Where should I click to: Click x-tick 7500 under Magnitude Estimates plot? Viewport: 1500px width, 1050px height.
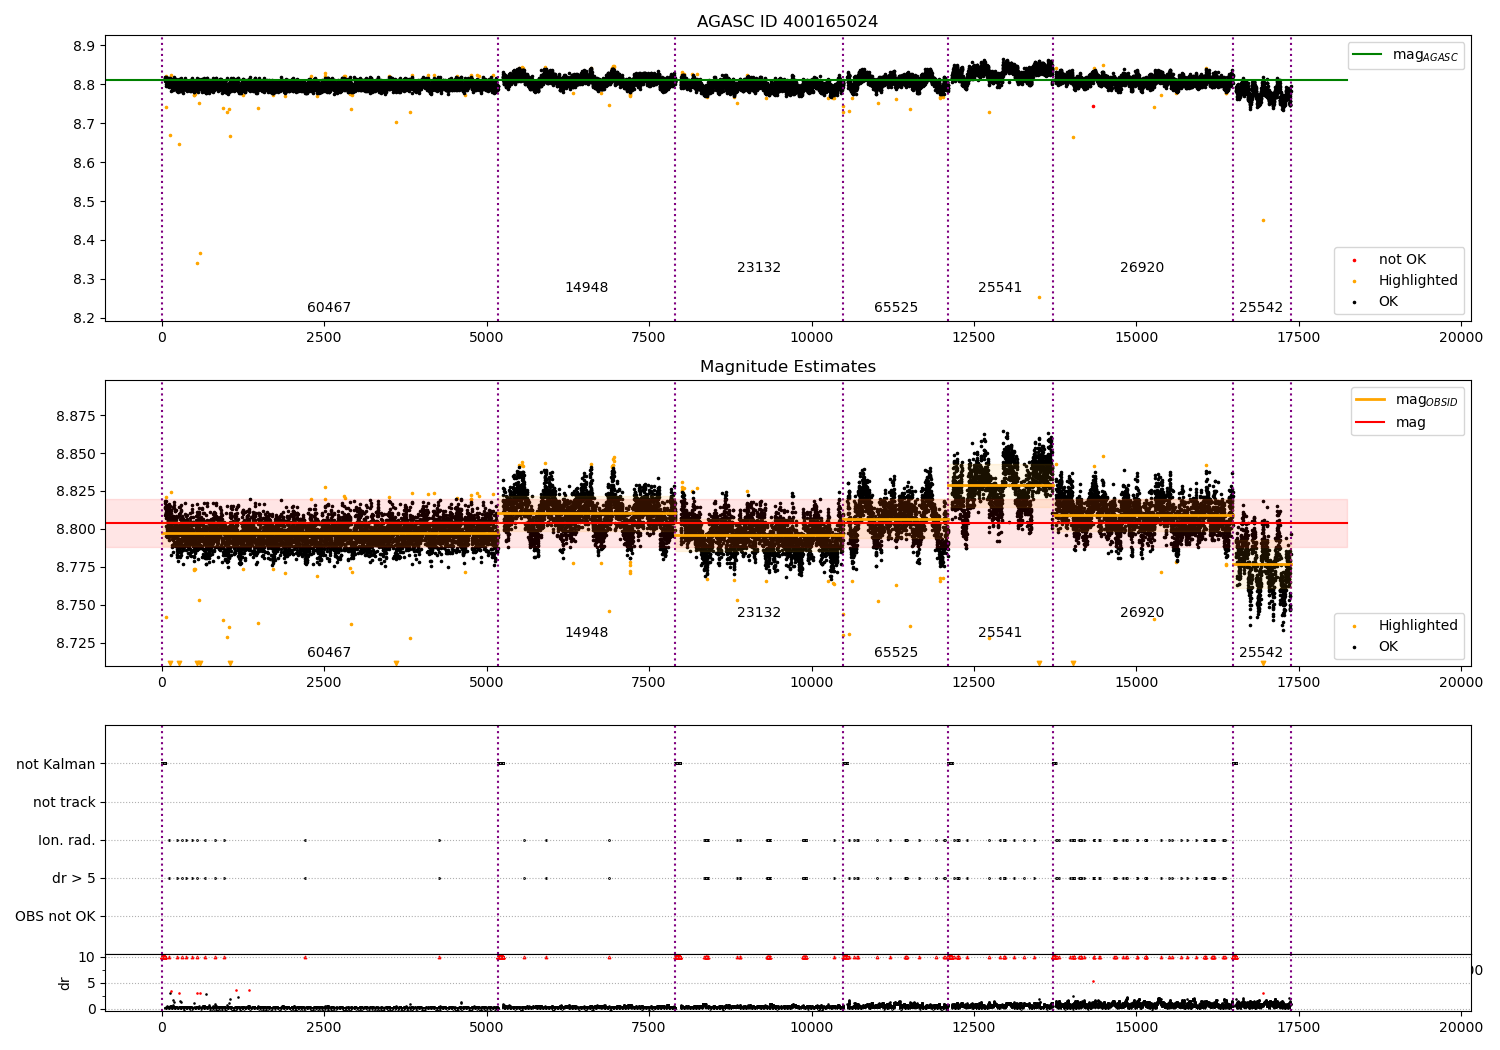649,682
